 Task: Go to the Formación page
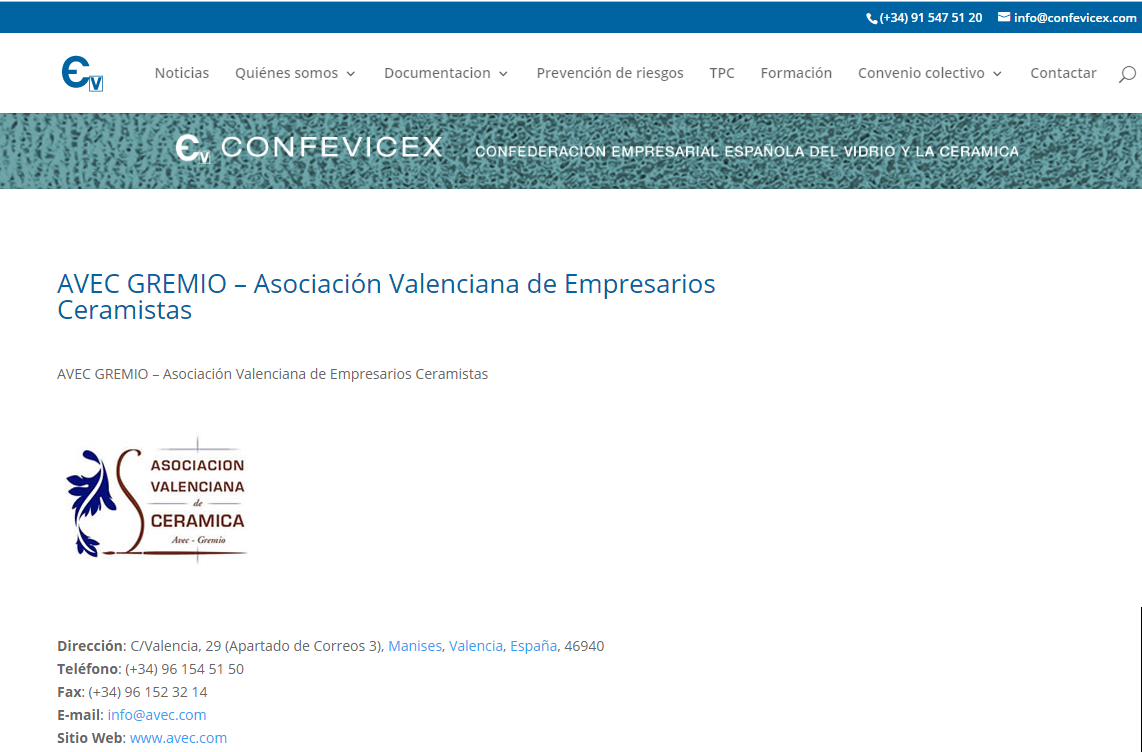point(796,73)
